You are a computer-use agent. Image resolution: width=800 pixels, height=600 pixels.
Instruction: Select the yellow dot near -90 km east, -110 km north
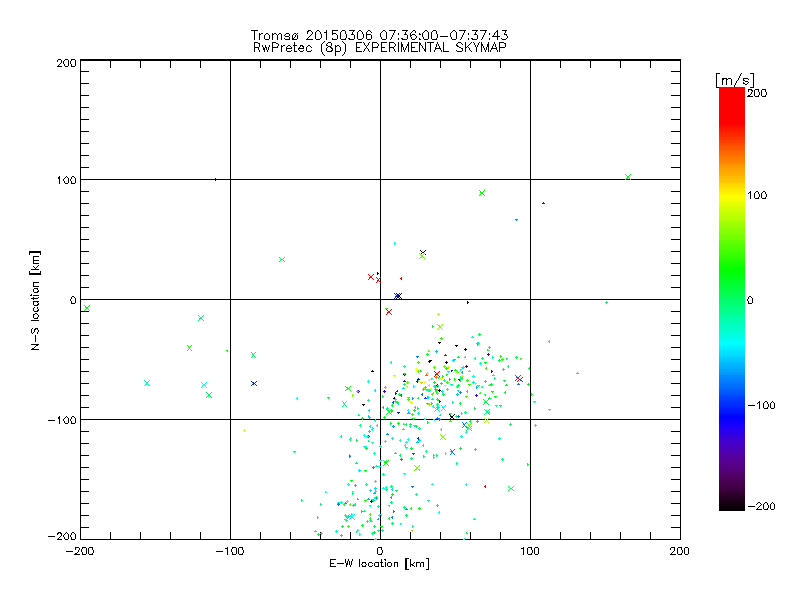tap(244, 431)
